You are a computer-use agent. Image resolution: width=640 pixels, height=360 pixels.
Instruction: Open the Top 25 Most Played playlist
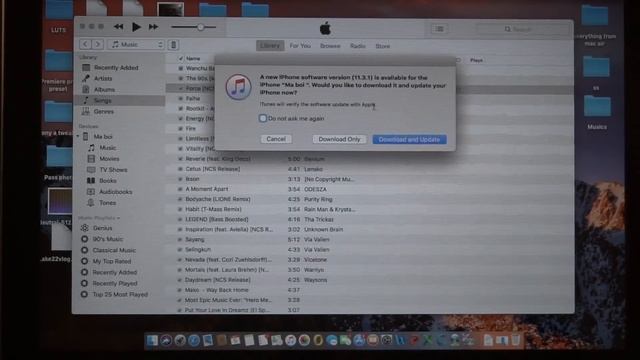(x=120, y=294)
